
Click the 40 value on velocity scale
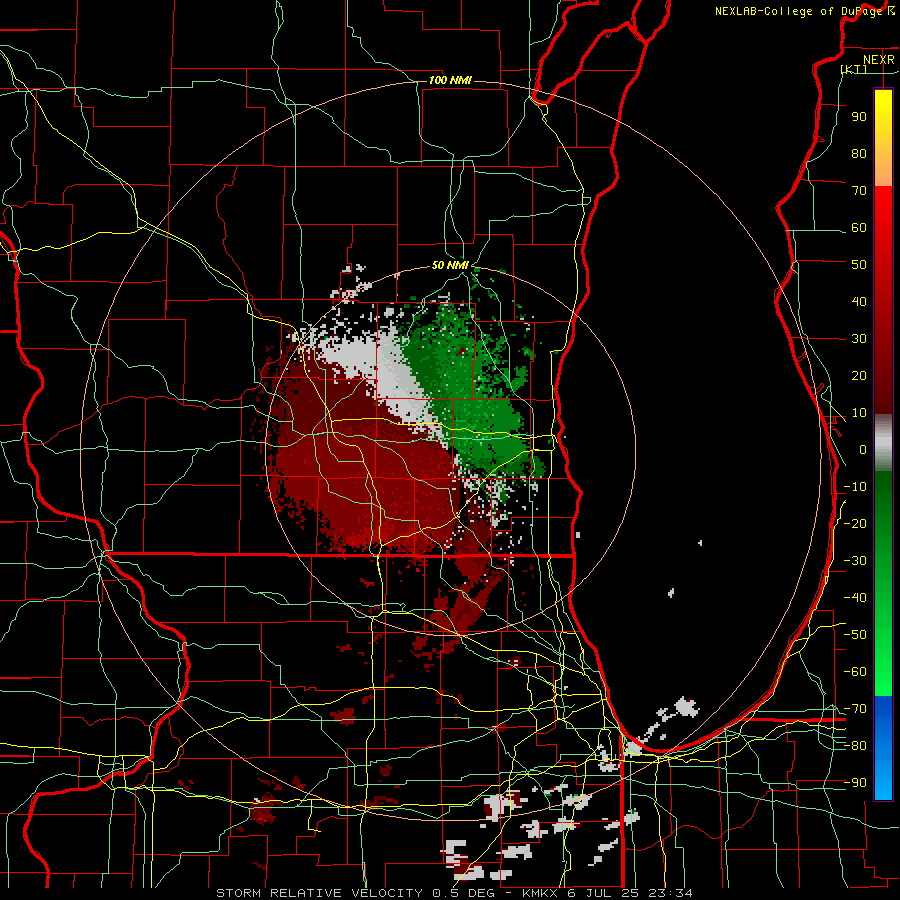click(x=859, y=301)
